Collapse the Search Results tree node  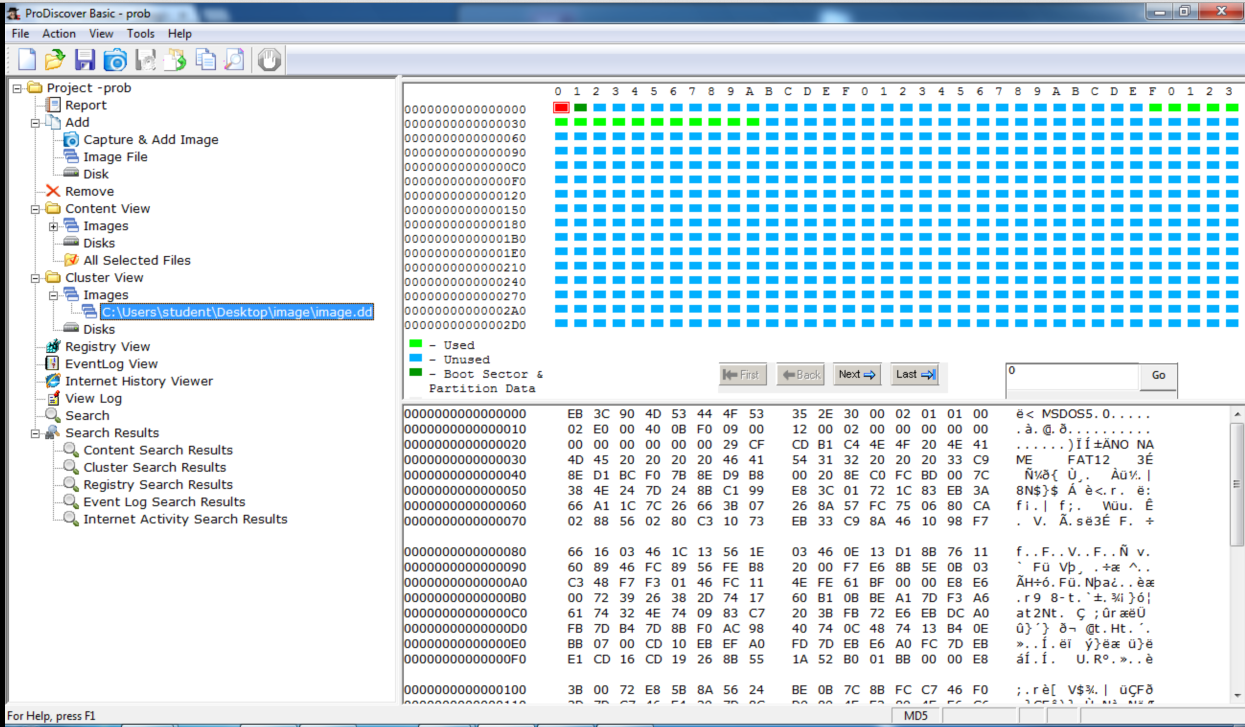click(35, 433)
